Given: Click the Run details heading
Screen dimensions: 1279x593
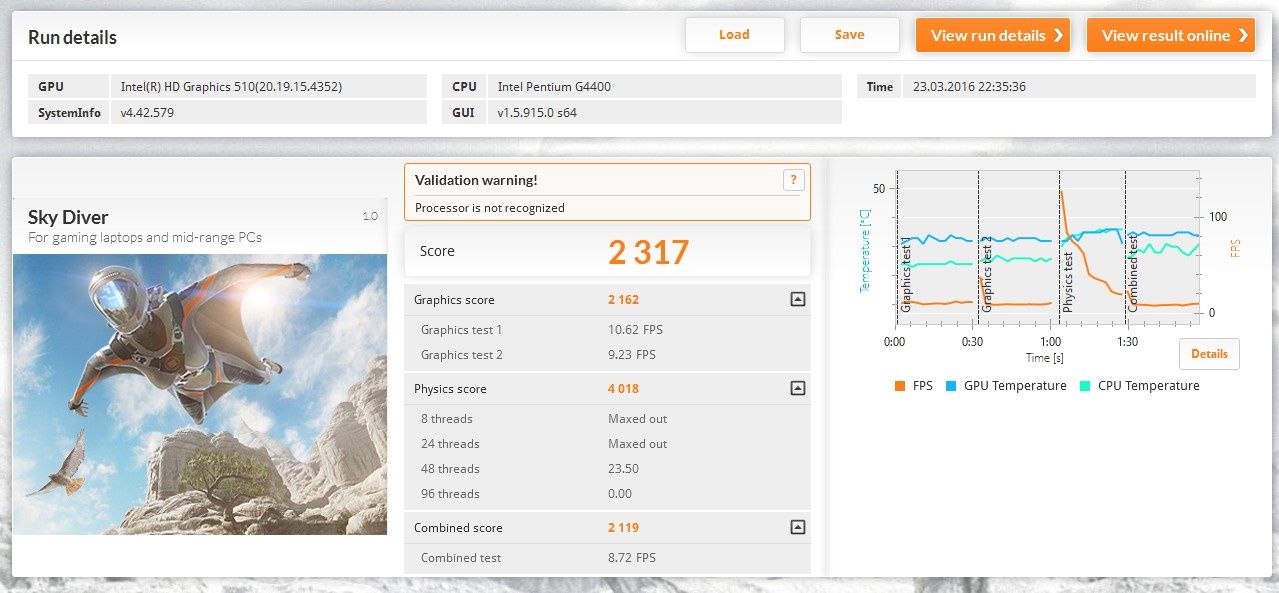Looking at the screenshot, I should pyautogui.click(x=72, y=38).
